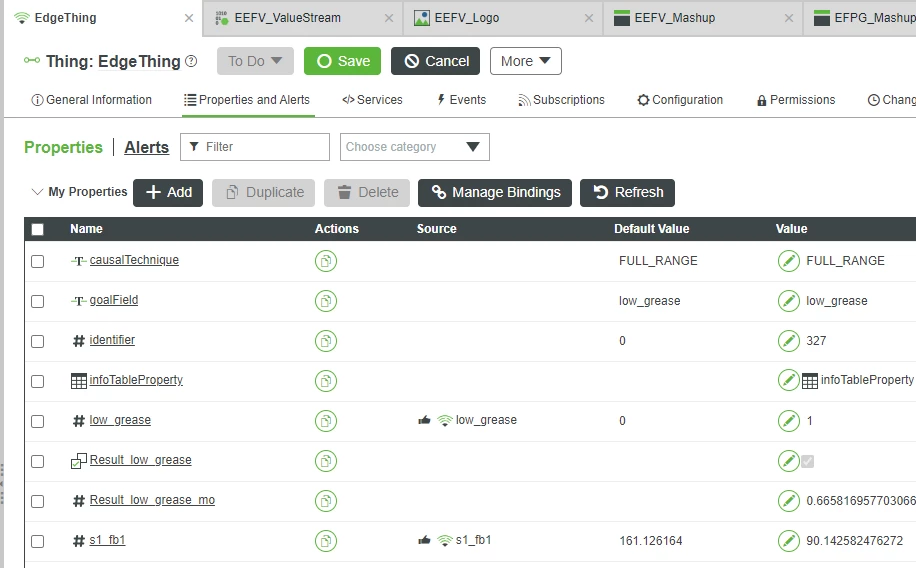
Task: Check the causalTechnique row checkbox
Action: click(x=37, y=261)
